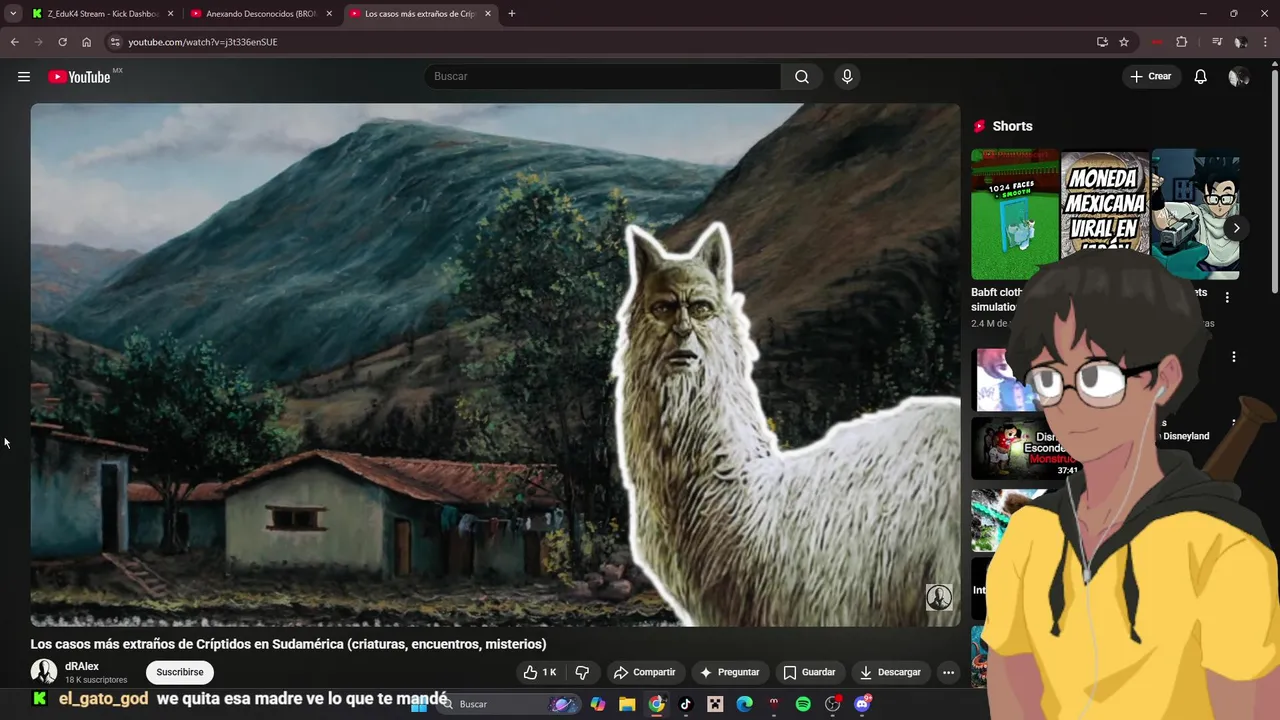Click the browser address bar URL
This screenshot has height=720, width=1280.
(203, 42)
